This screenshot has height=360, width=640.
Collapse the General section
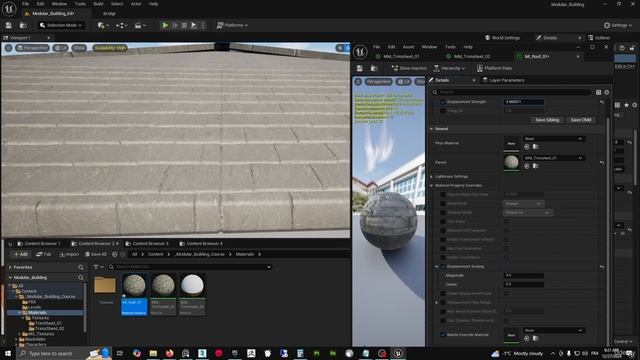[x=432, y=129]
